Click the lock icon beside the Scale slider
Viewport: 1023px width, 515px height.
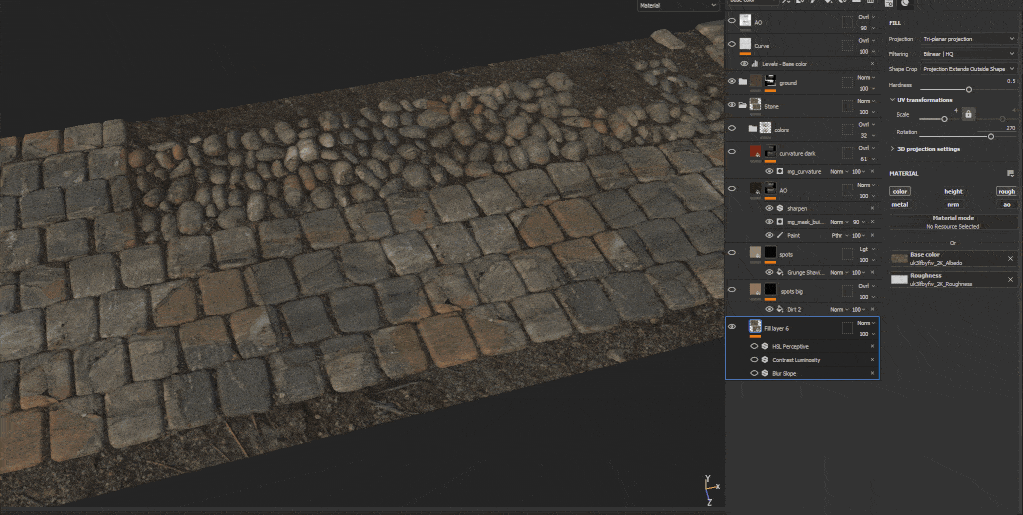[x=968, y=114]
